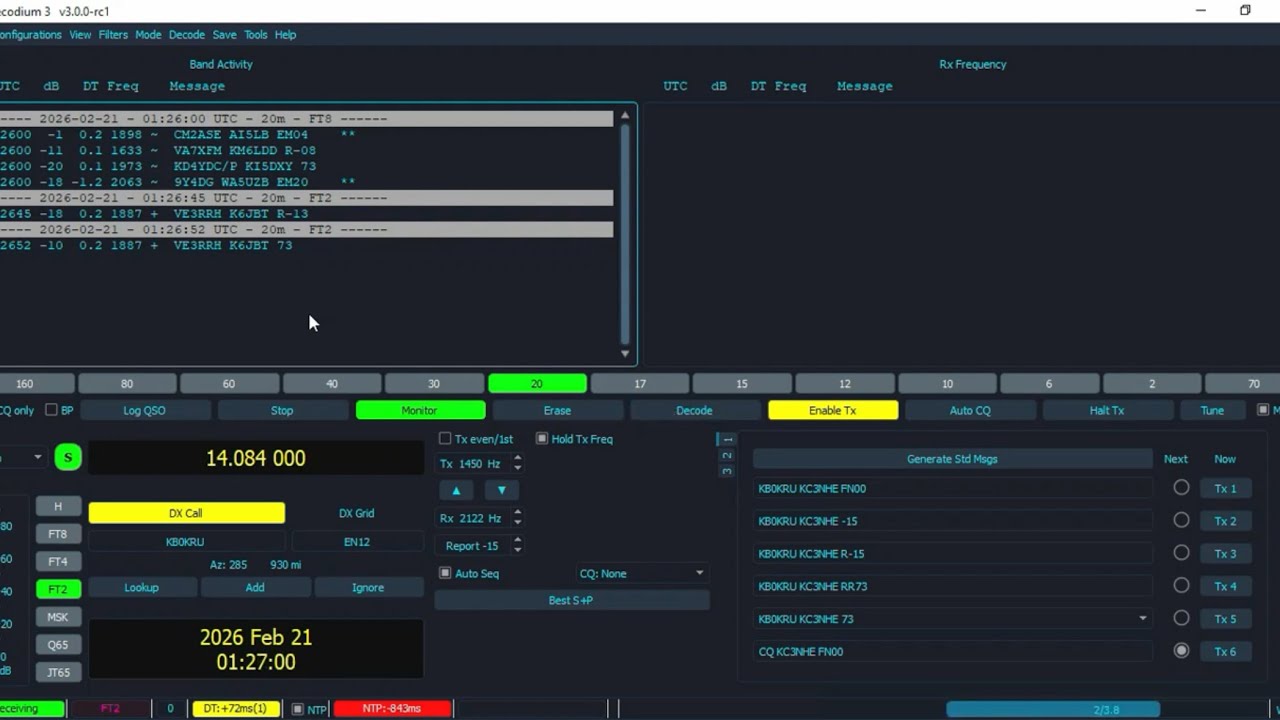Screen dimensions: 1280x720
Task: Switch to FT8 mode button
Action: (x=58, y=534)
